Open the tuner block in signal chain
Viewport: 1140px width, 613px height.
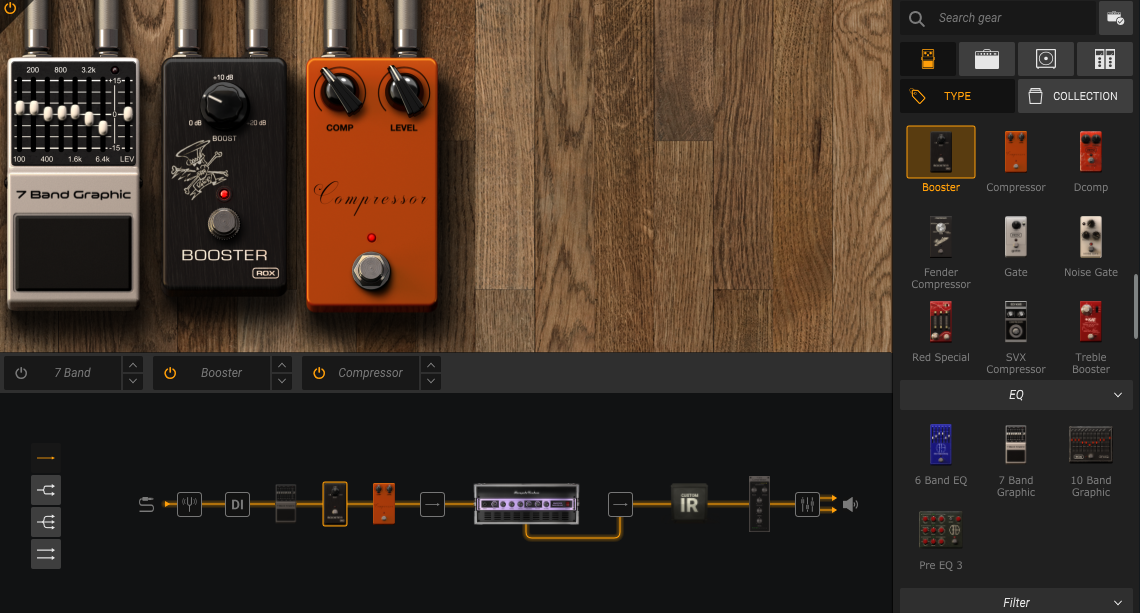click(189, 504)
